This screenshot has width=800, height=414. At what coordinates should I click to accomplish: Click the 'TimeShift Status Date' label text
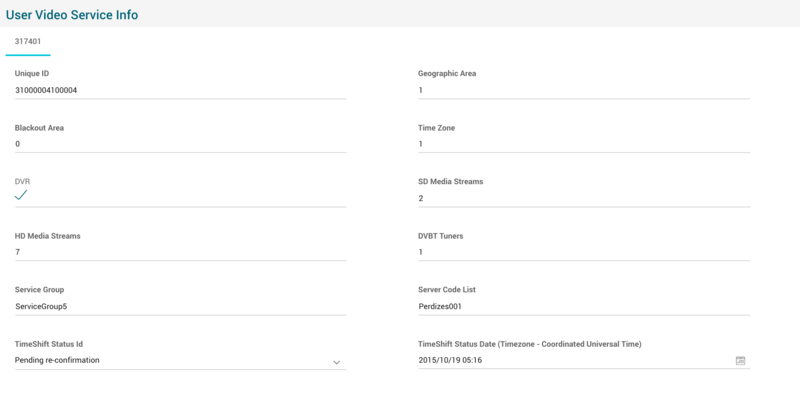click(x=529, y=343)
